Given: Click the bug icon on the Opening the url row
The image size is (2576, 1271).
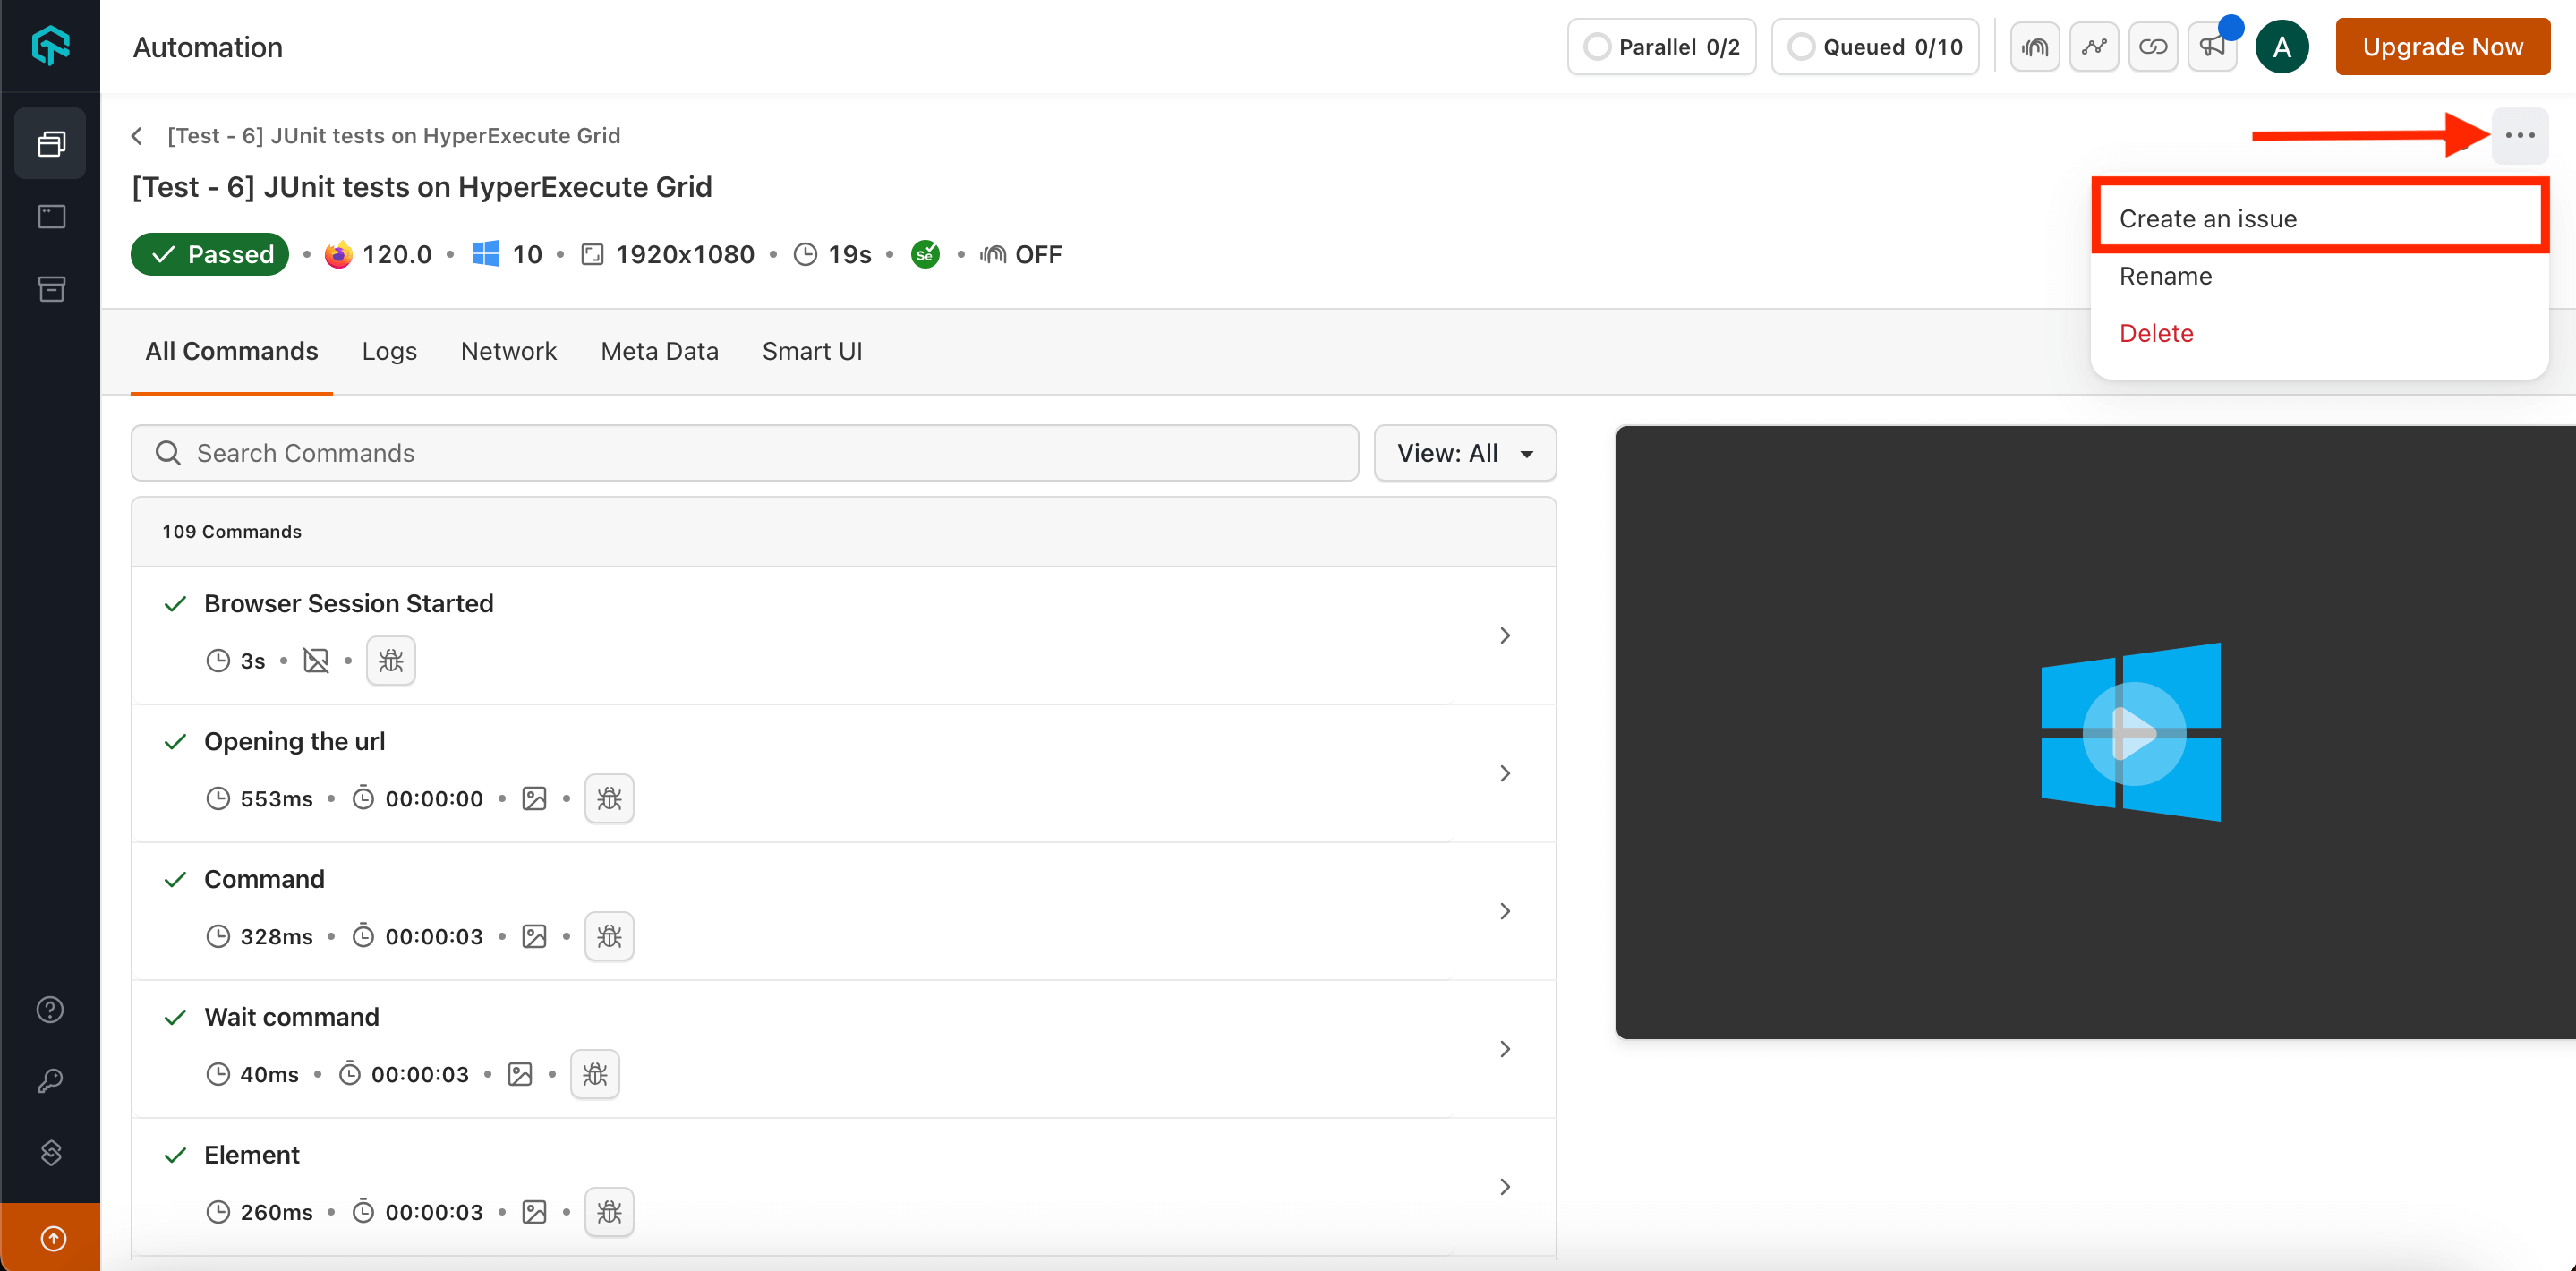Looking at the screenshot, I should click(x=609, y=798).
